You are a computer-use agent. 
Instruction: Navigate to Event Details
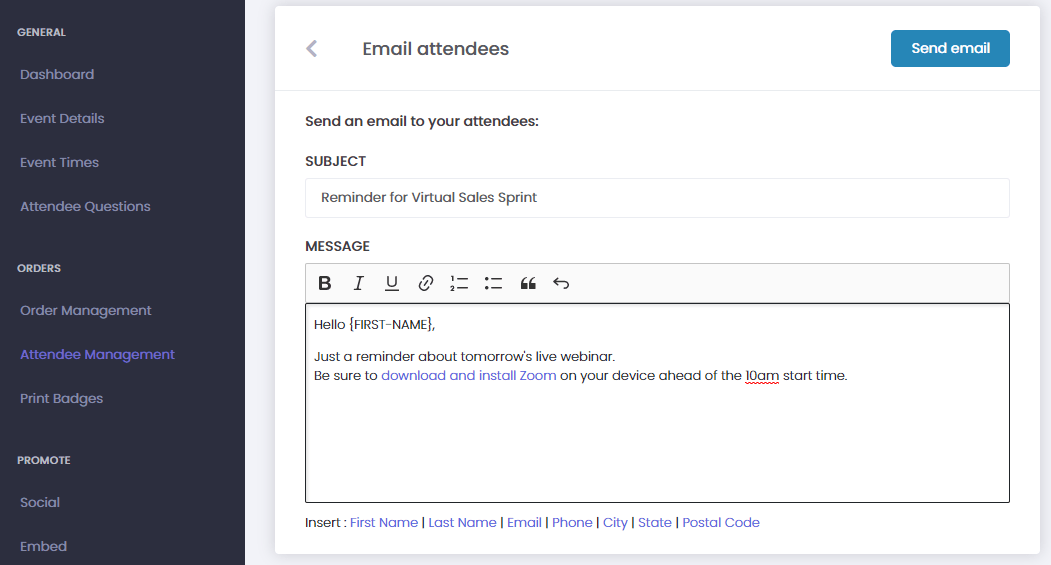[x=62, y=118]
